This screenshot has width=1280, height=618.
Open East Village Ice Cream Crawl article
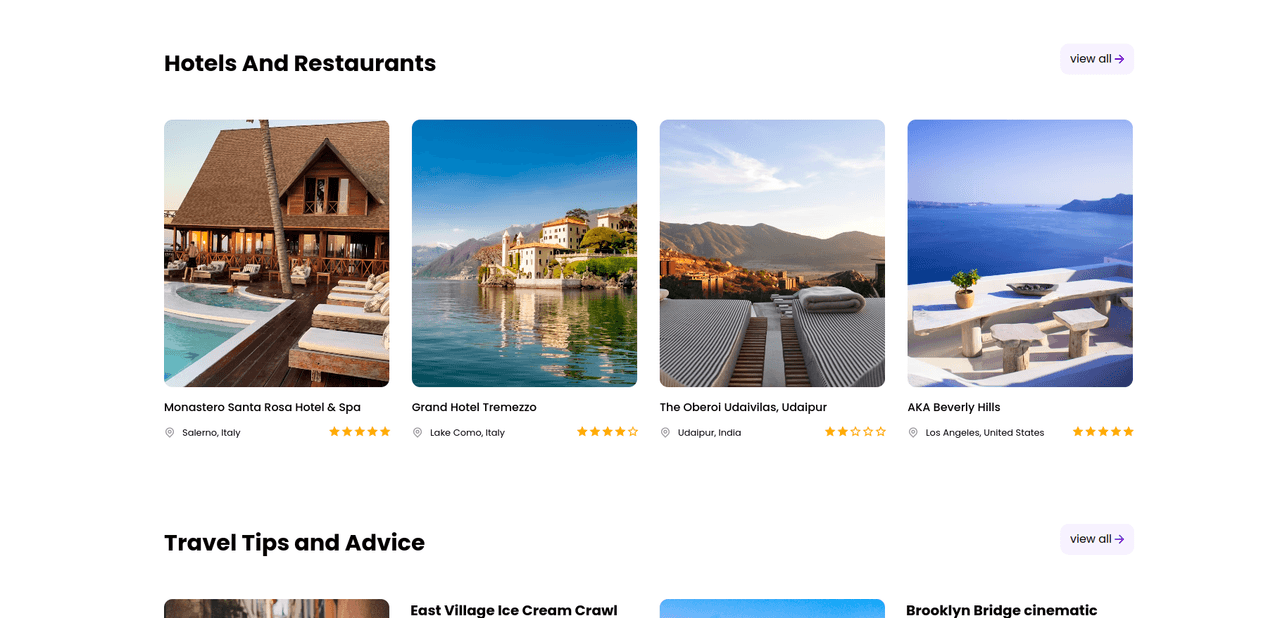514,610
